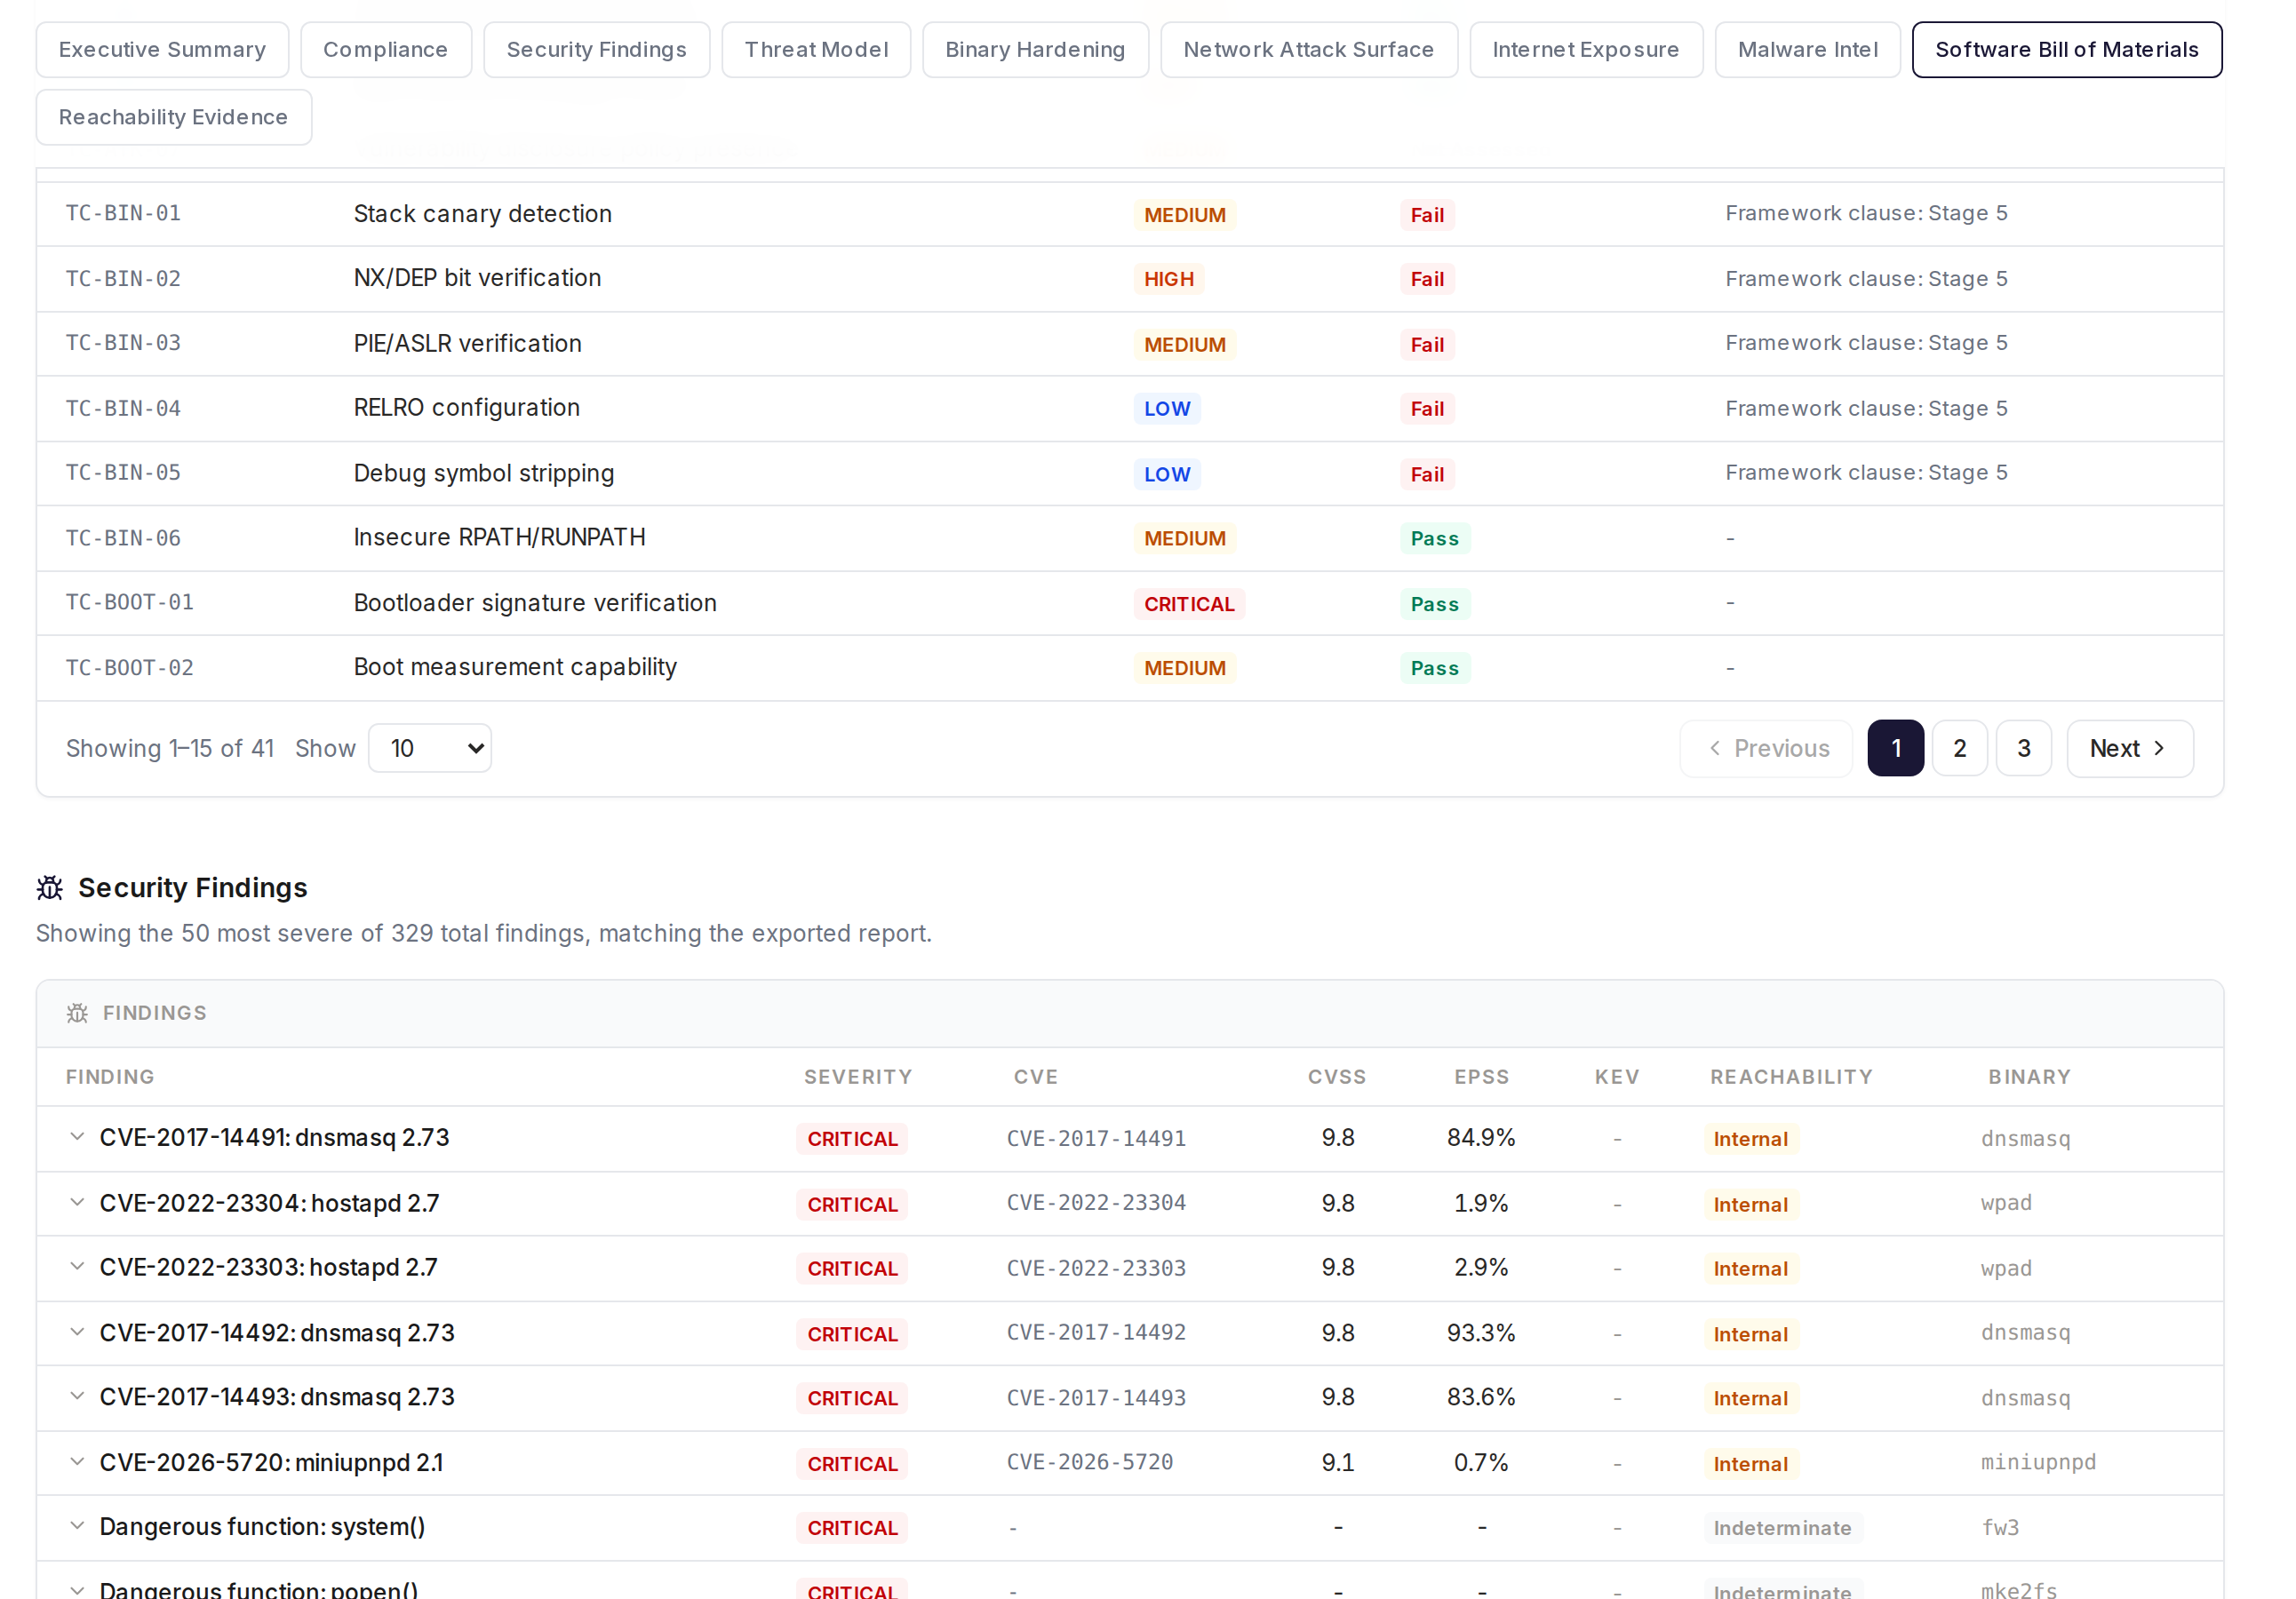2296x1599 pixels.
Task: Click the 9.1 CVSS score
Action: pos(1337,1463)
